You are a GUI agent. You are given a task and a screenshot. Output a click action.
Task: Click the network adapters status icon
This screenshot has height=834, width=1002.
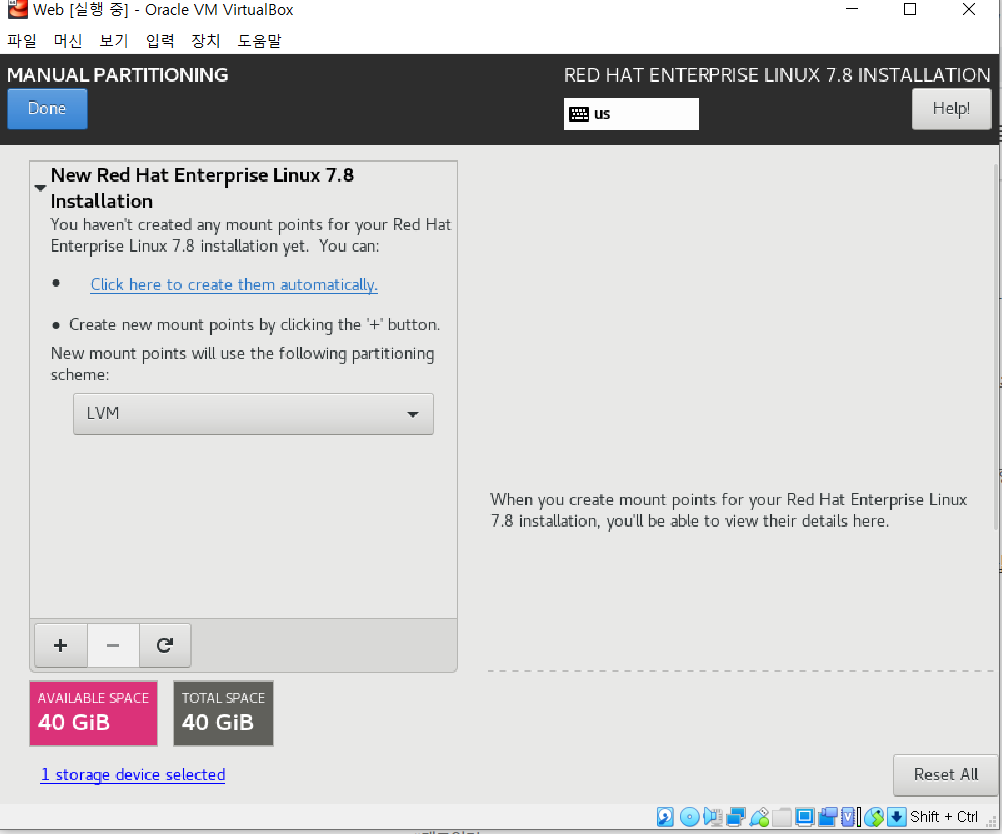pyautogui.click(x=736, y=817)
